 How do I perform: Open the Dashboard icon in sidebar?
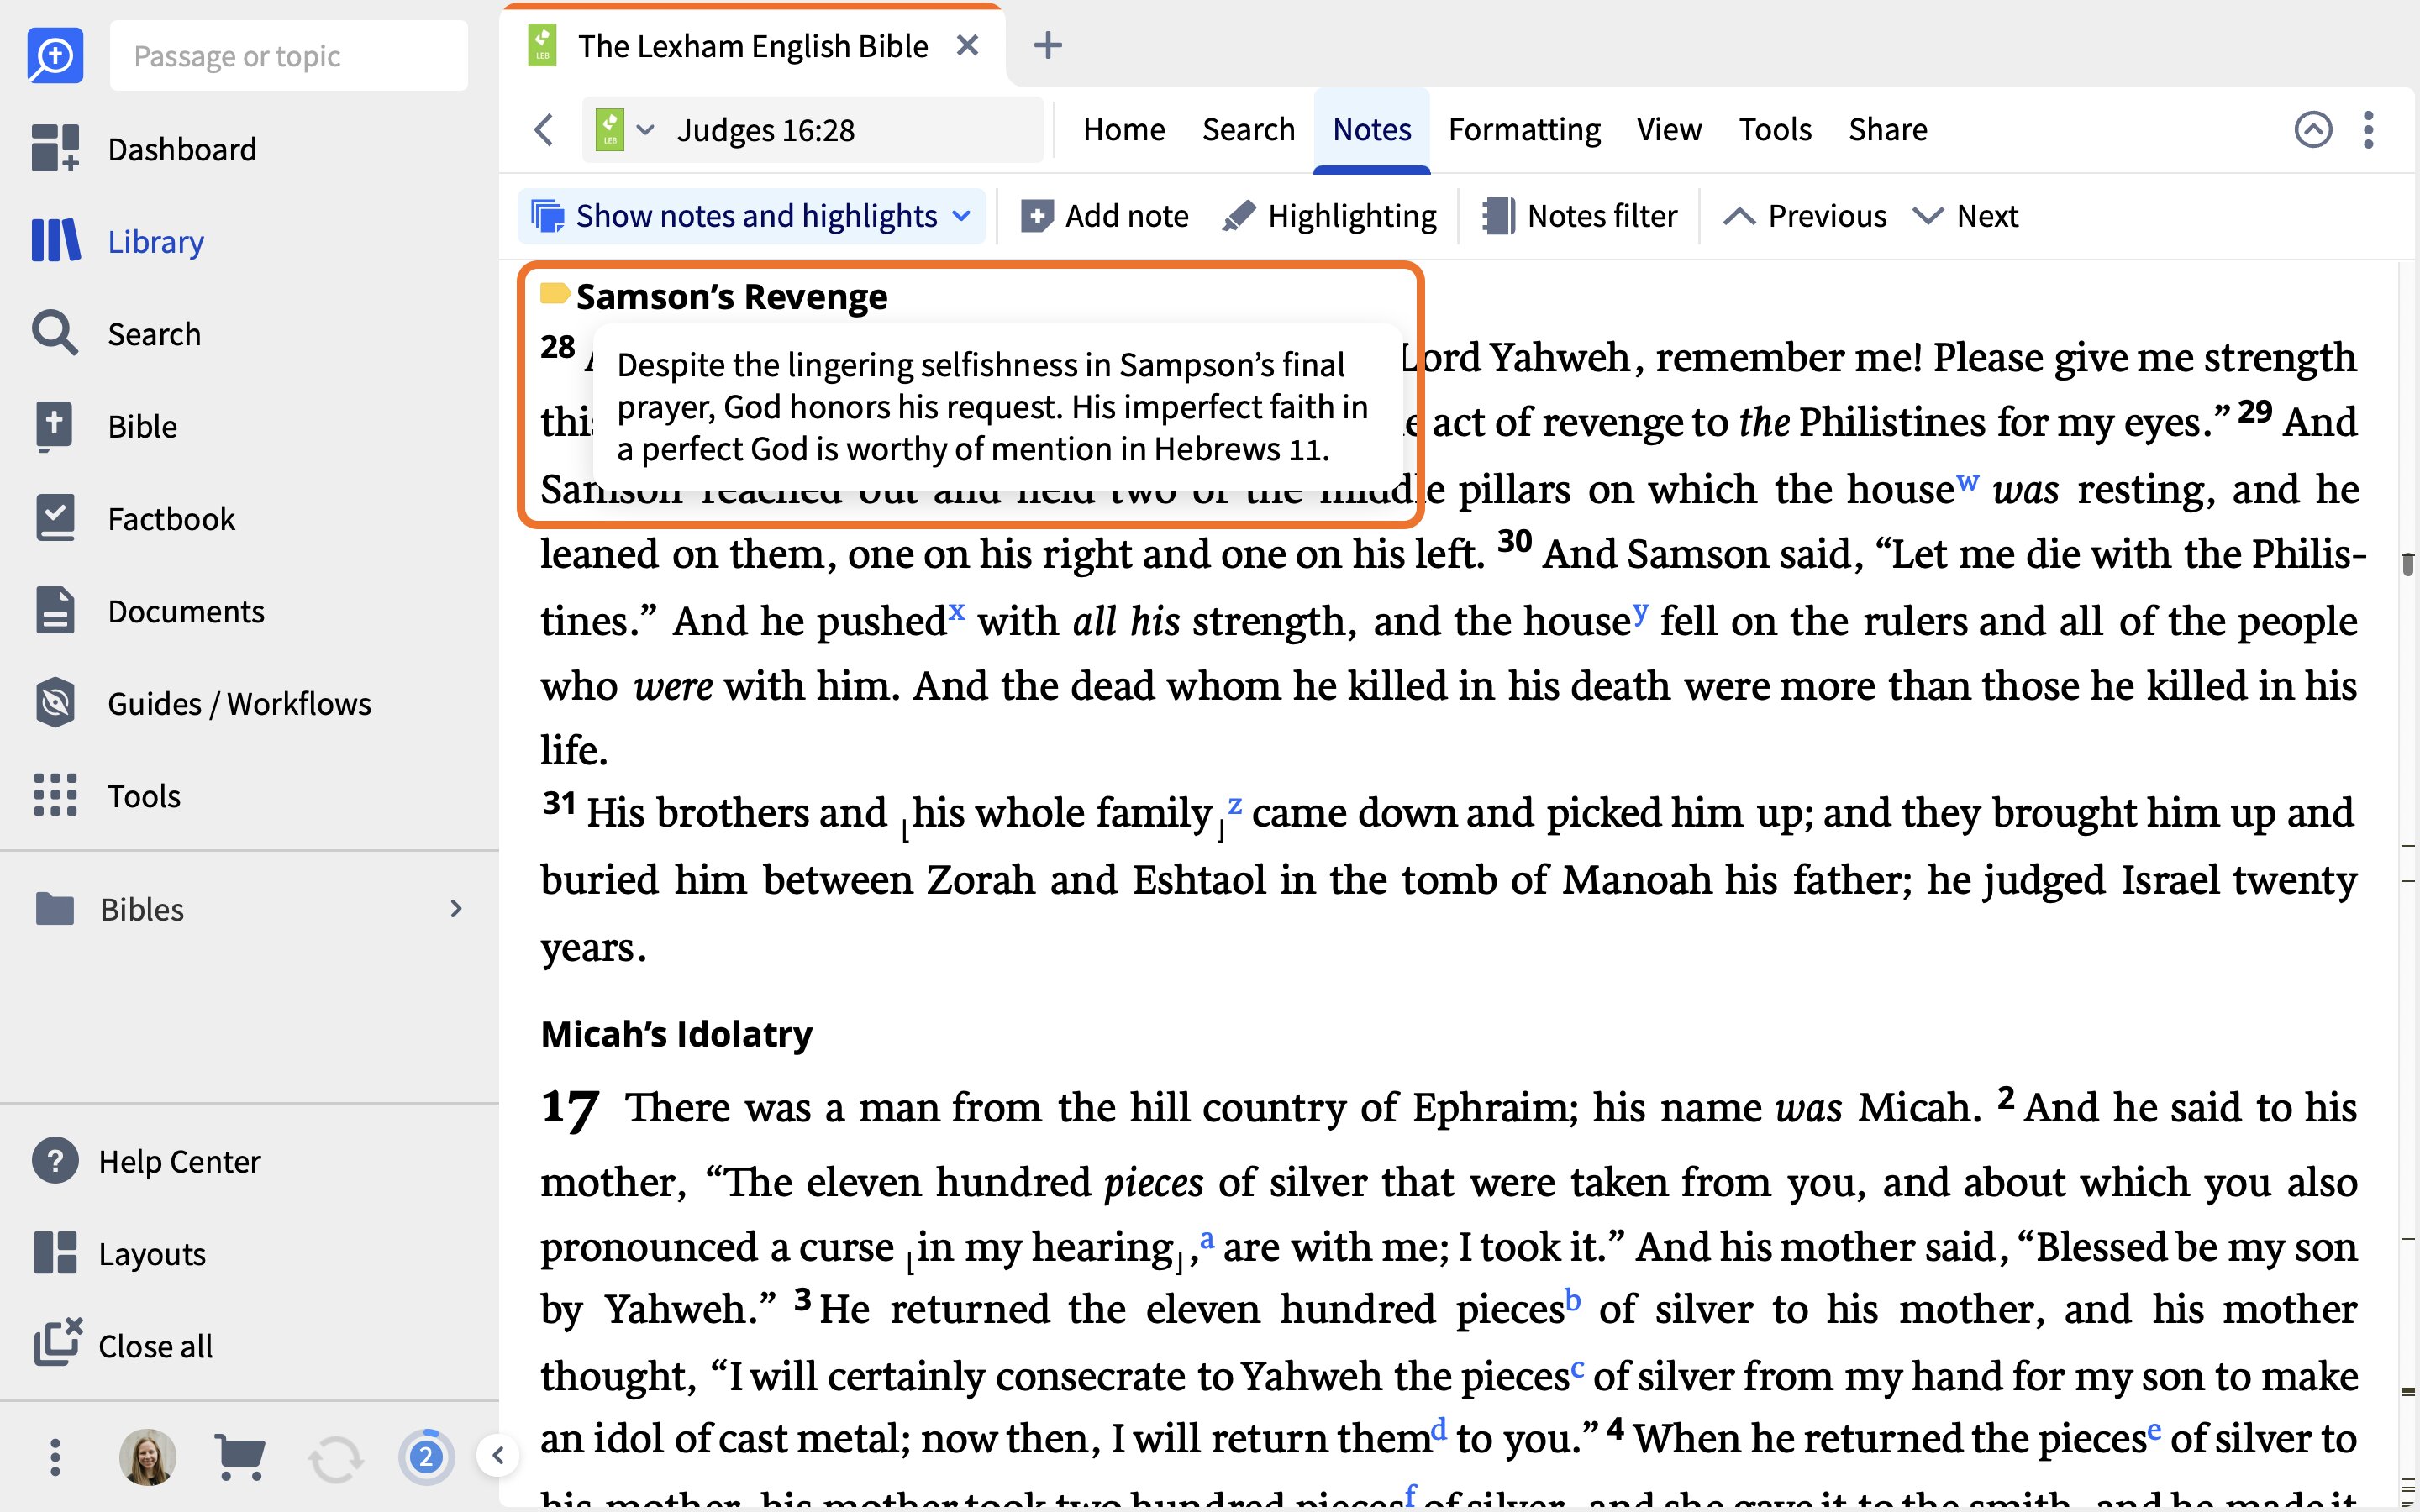(x=55, y=148)
